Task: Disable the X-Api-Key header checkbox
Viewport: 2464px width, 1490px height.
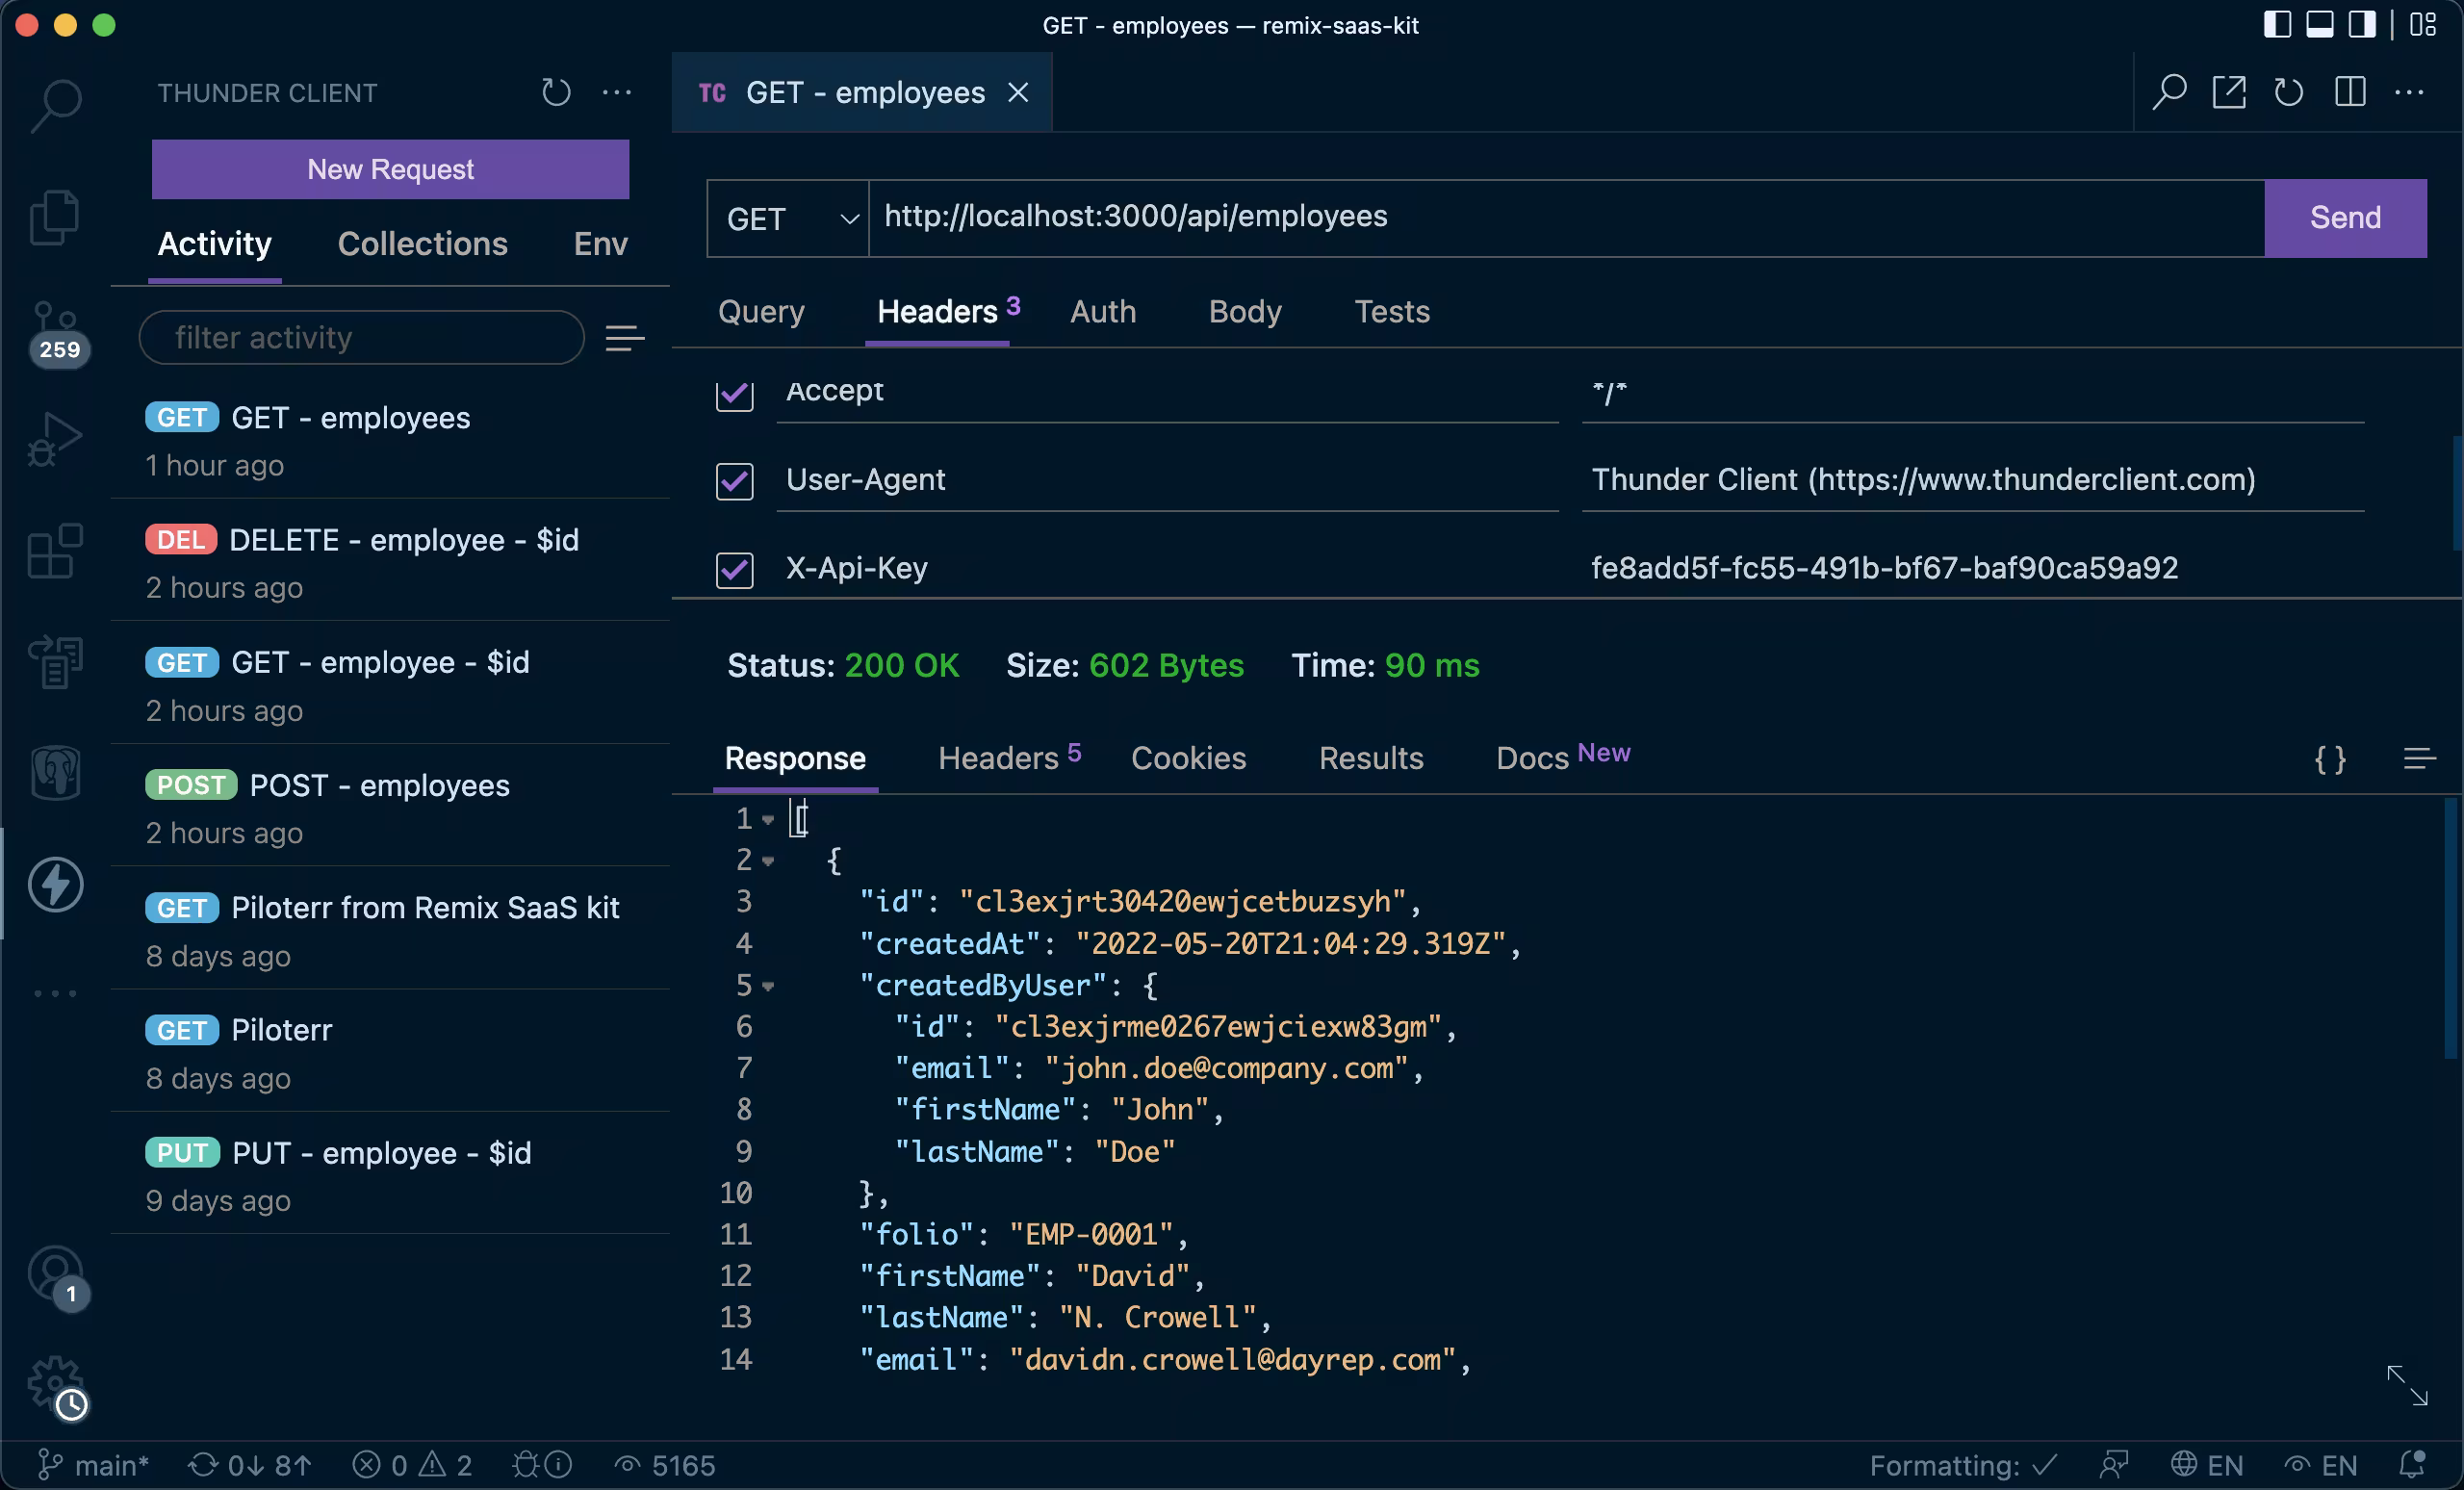Action: click(x=734, y=570)
